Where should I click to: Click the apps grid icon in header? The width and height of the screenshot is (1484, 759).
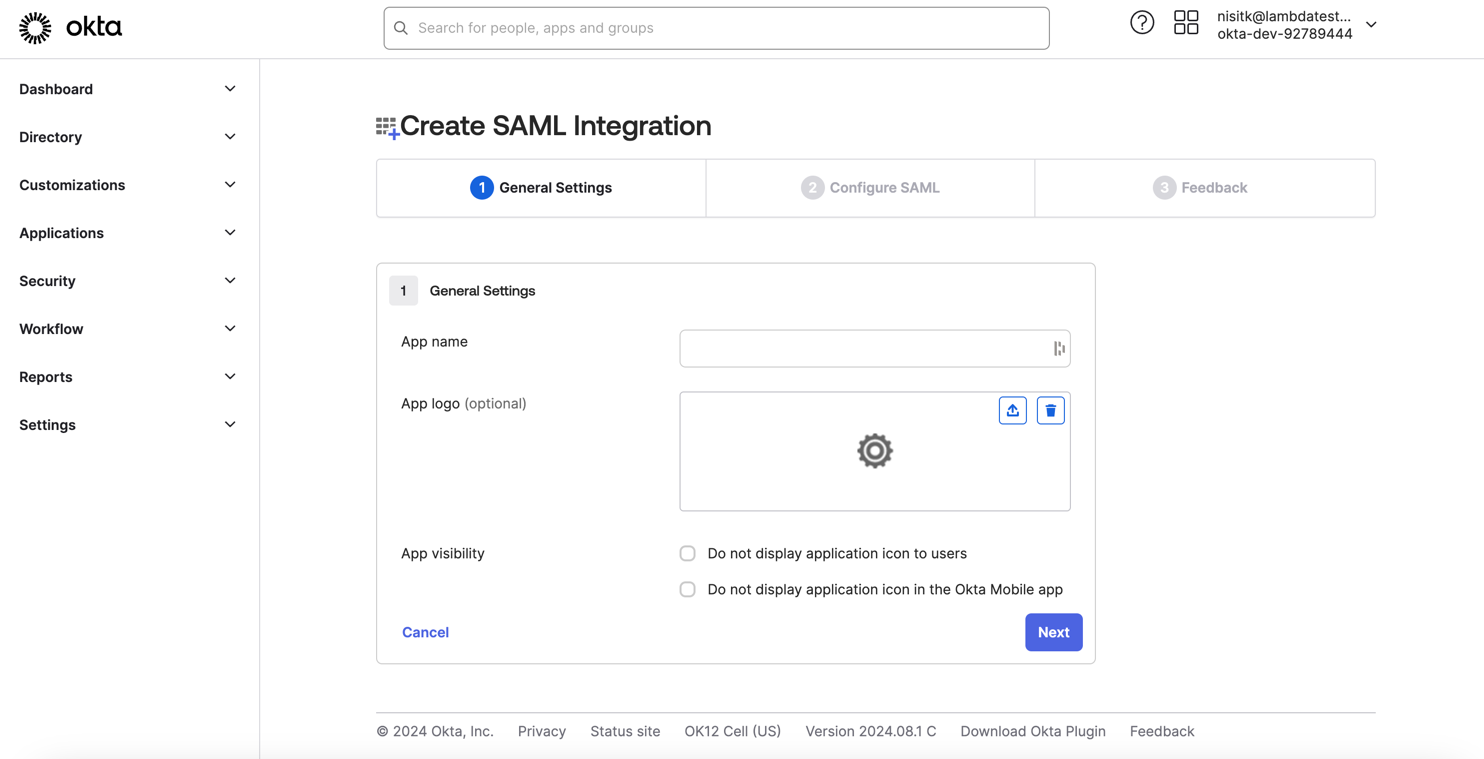(x=1186, y=21)
